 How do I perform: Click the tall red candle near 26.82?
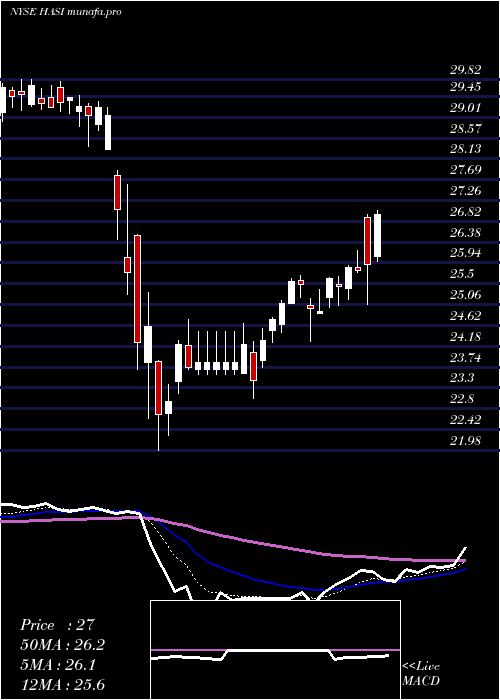[367, 241]
